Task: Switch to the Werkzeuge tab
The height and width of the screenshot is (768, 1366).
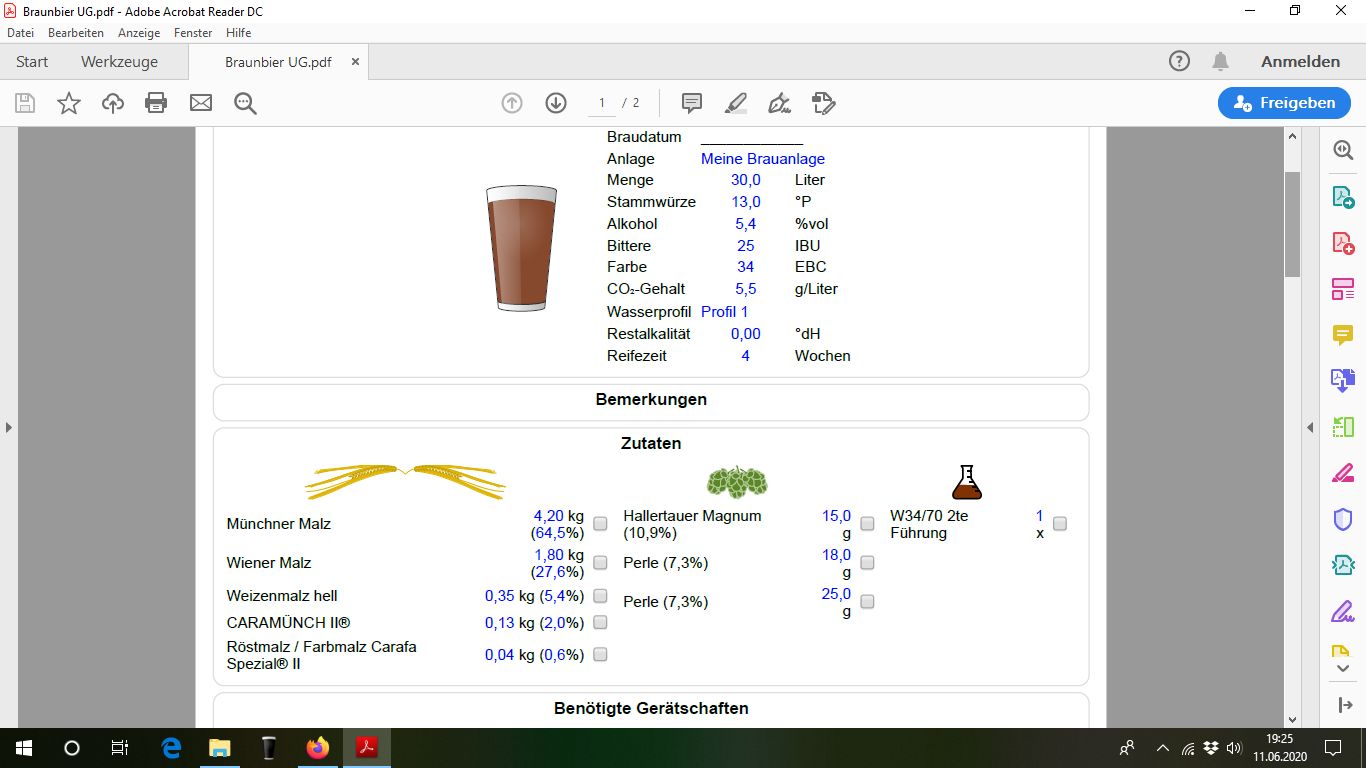Action: 119,61
